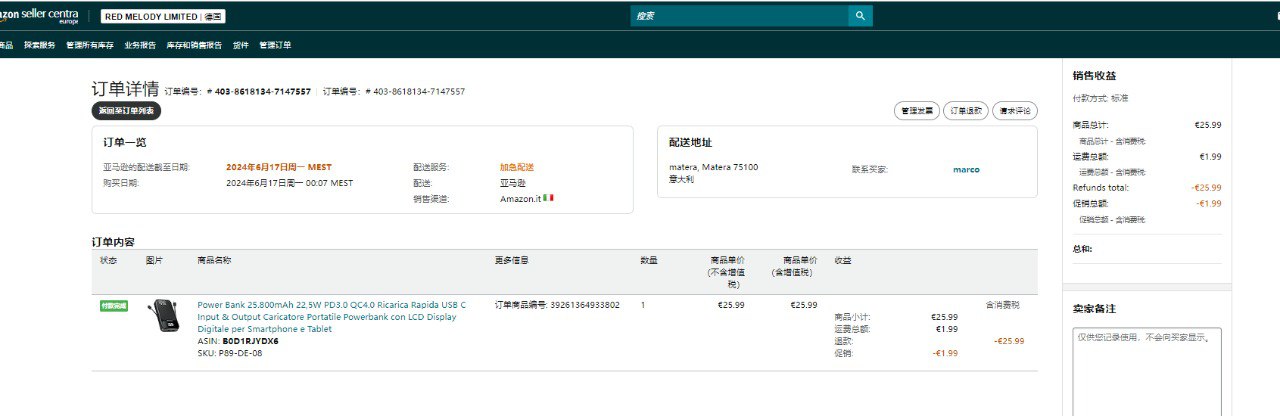Click the 订单退款 button
This screenshot has height=416, width=1280.
pos(965,111)
